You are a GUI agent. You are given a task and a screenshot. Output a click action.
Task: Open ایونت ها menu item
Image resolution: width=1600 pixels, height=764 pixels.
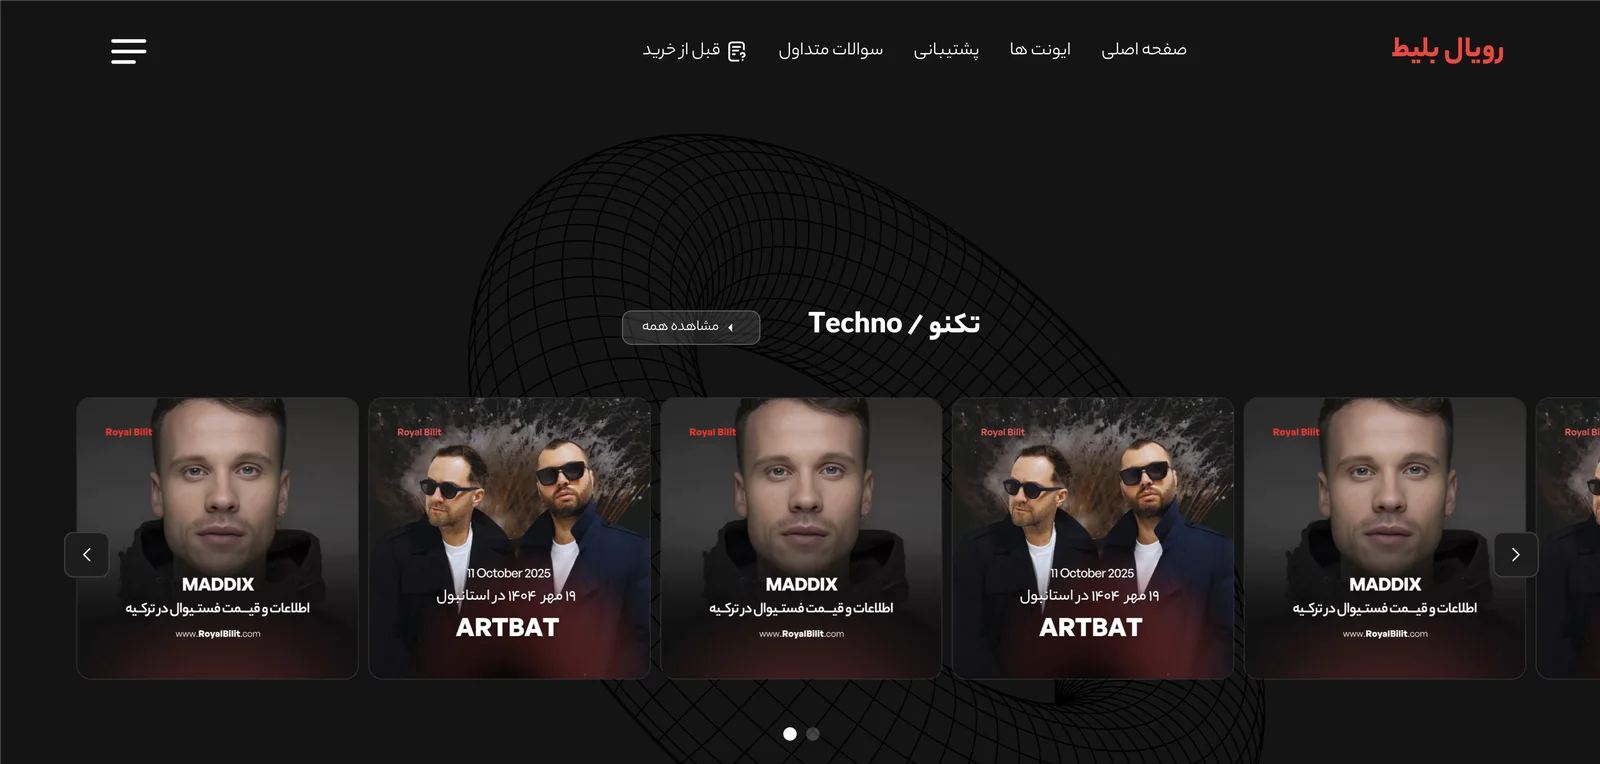pyautogui.click(x=1040, y=49)
